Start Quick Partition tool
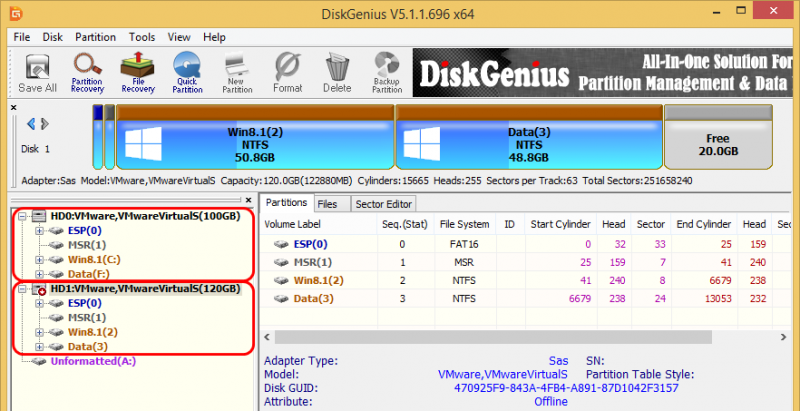Viewport: 800px width, 411px height. (187, 73)
